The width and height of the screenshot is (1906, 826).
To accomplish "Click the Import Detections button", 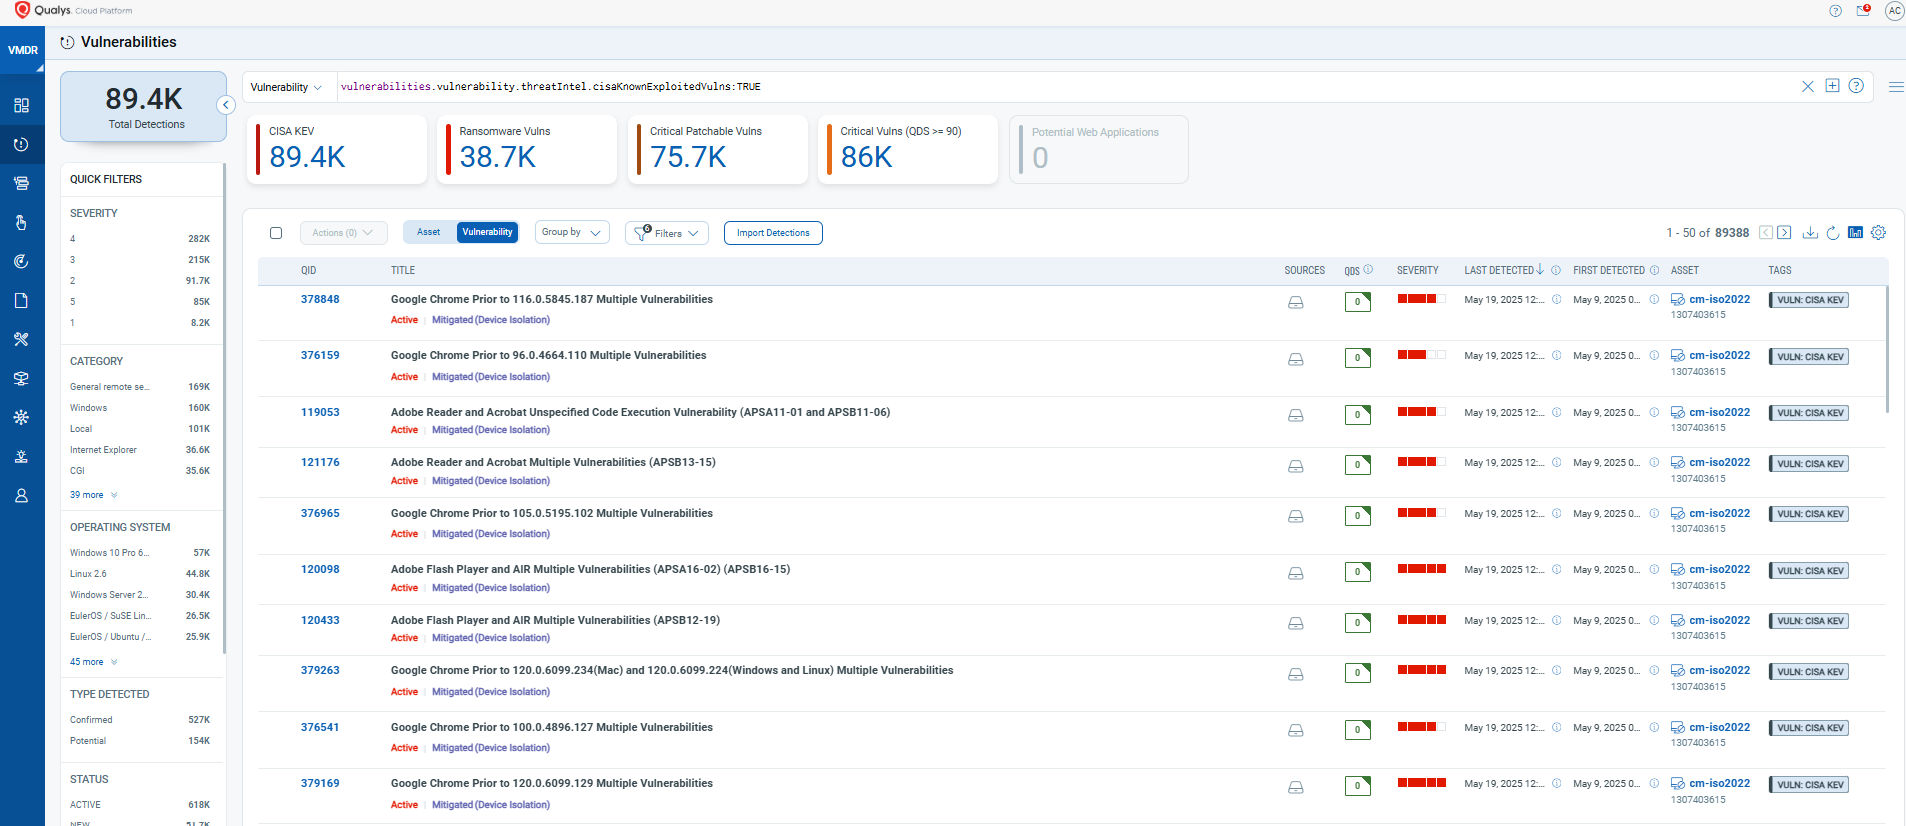I will pos(773,233).
